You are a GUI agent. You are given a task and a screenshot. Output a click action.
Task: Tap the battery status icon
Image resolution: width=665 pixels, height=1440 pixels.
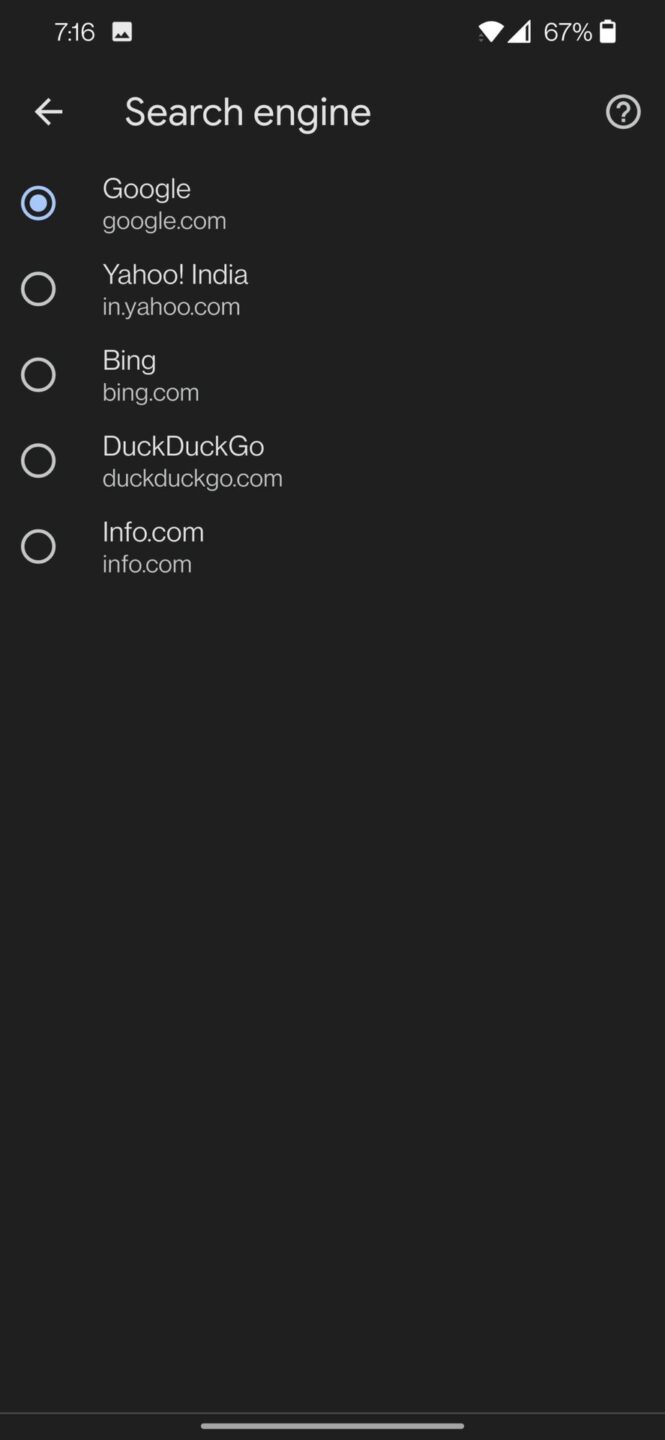tap(609, 31)
